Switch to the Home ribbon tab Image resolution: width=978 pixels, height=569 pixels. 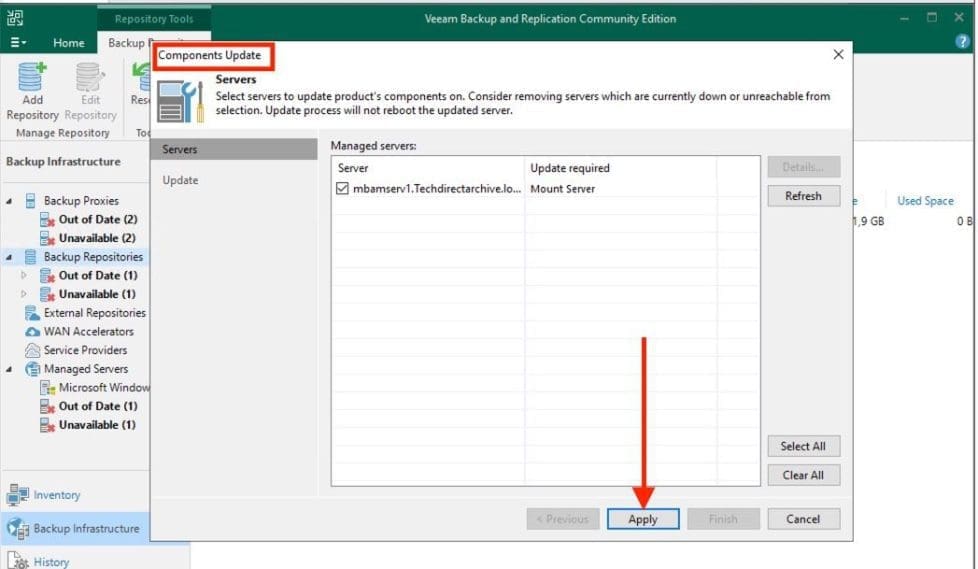click(69, 43)
